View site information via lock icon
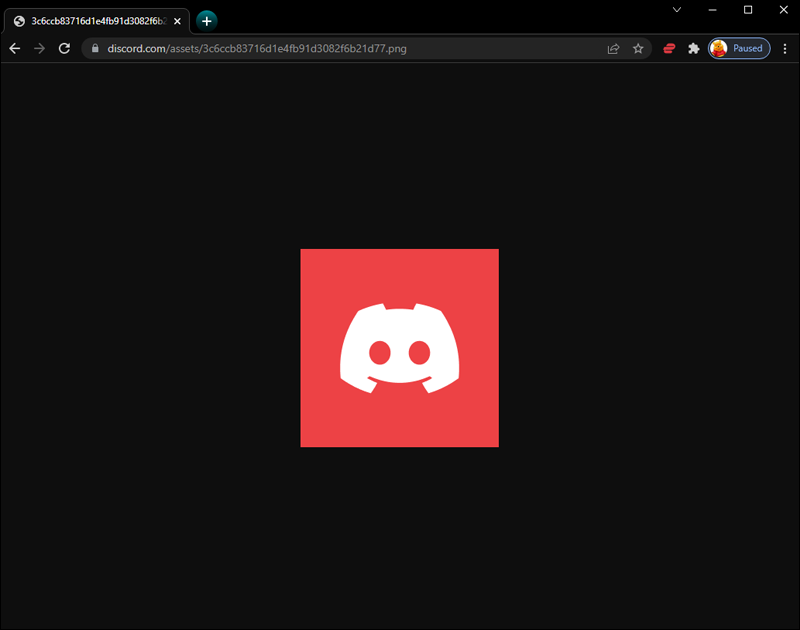The image size is (800, 630). pos(95,48)
